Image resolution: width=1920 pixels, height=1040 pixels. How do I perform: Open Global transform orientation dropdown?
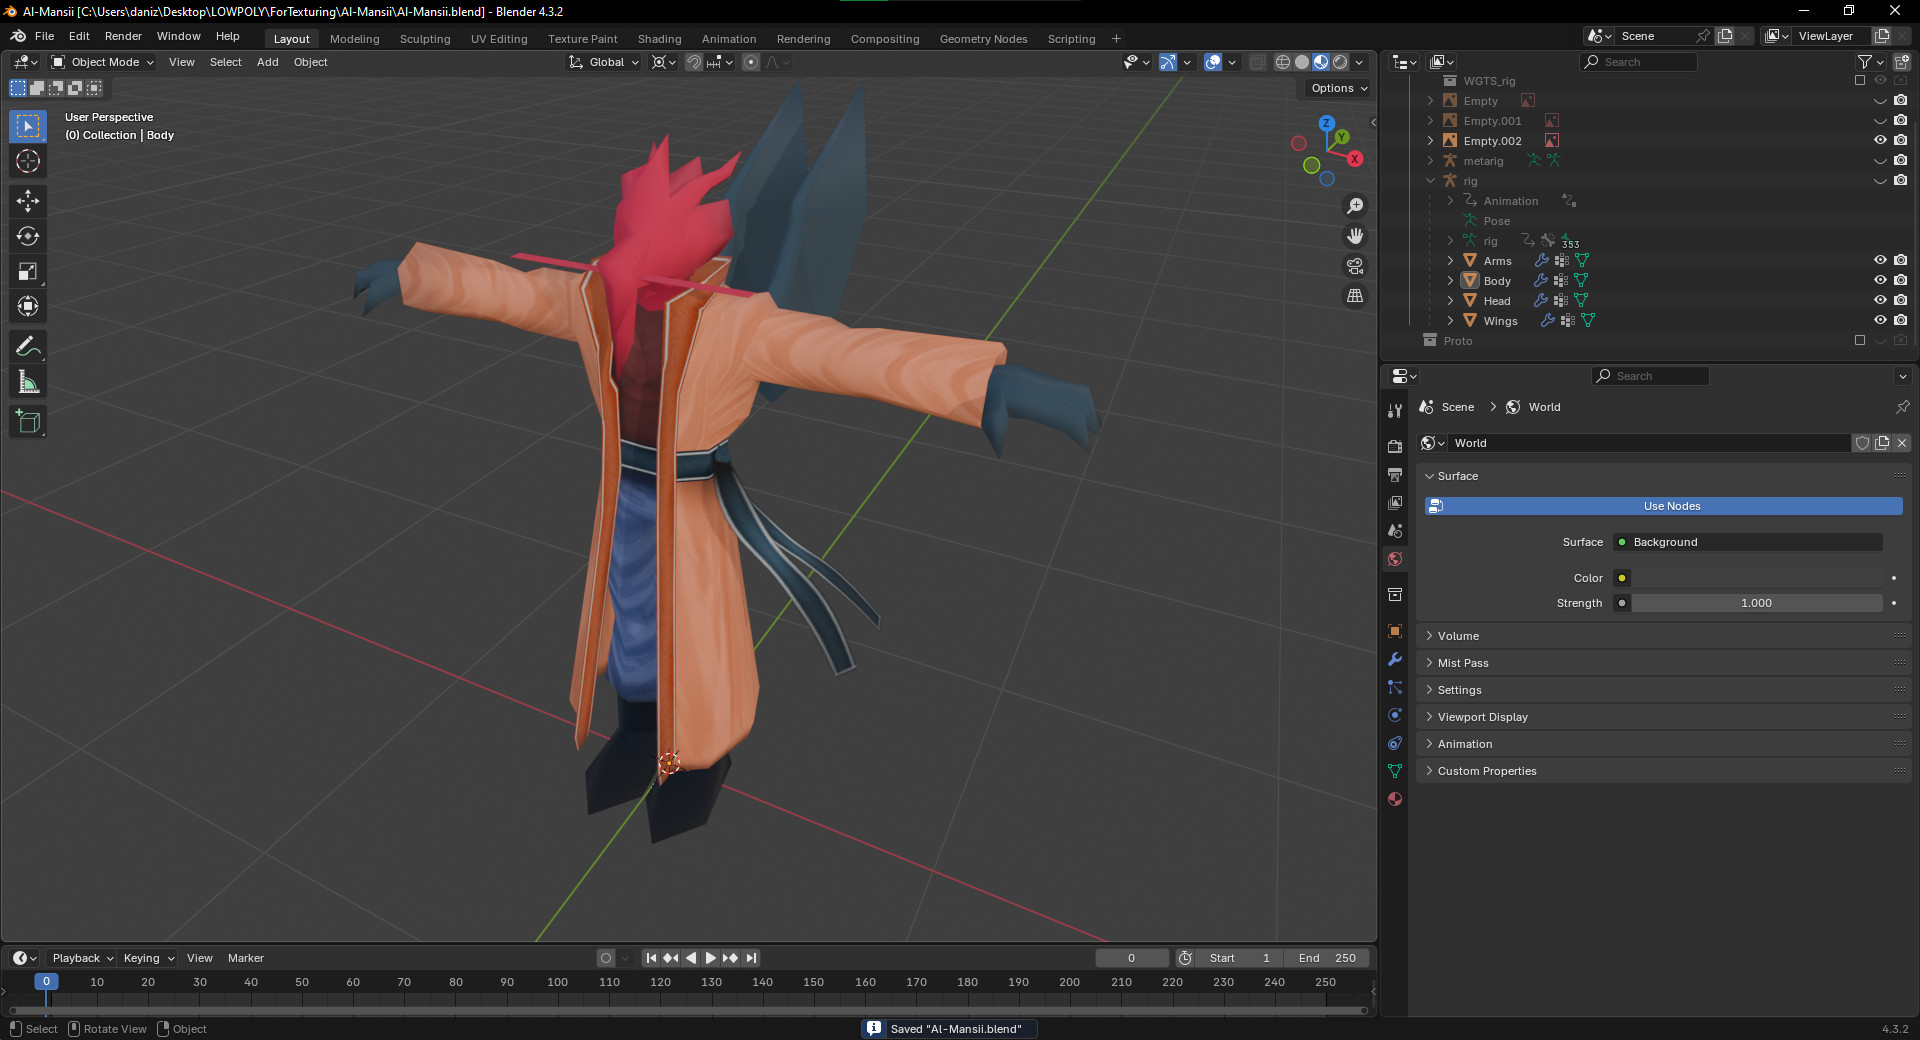(x=604, y=62)
